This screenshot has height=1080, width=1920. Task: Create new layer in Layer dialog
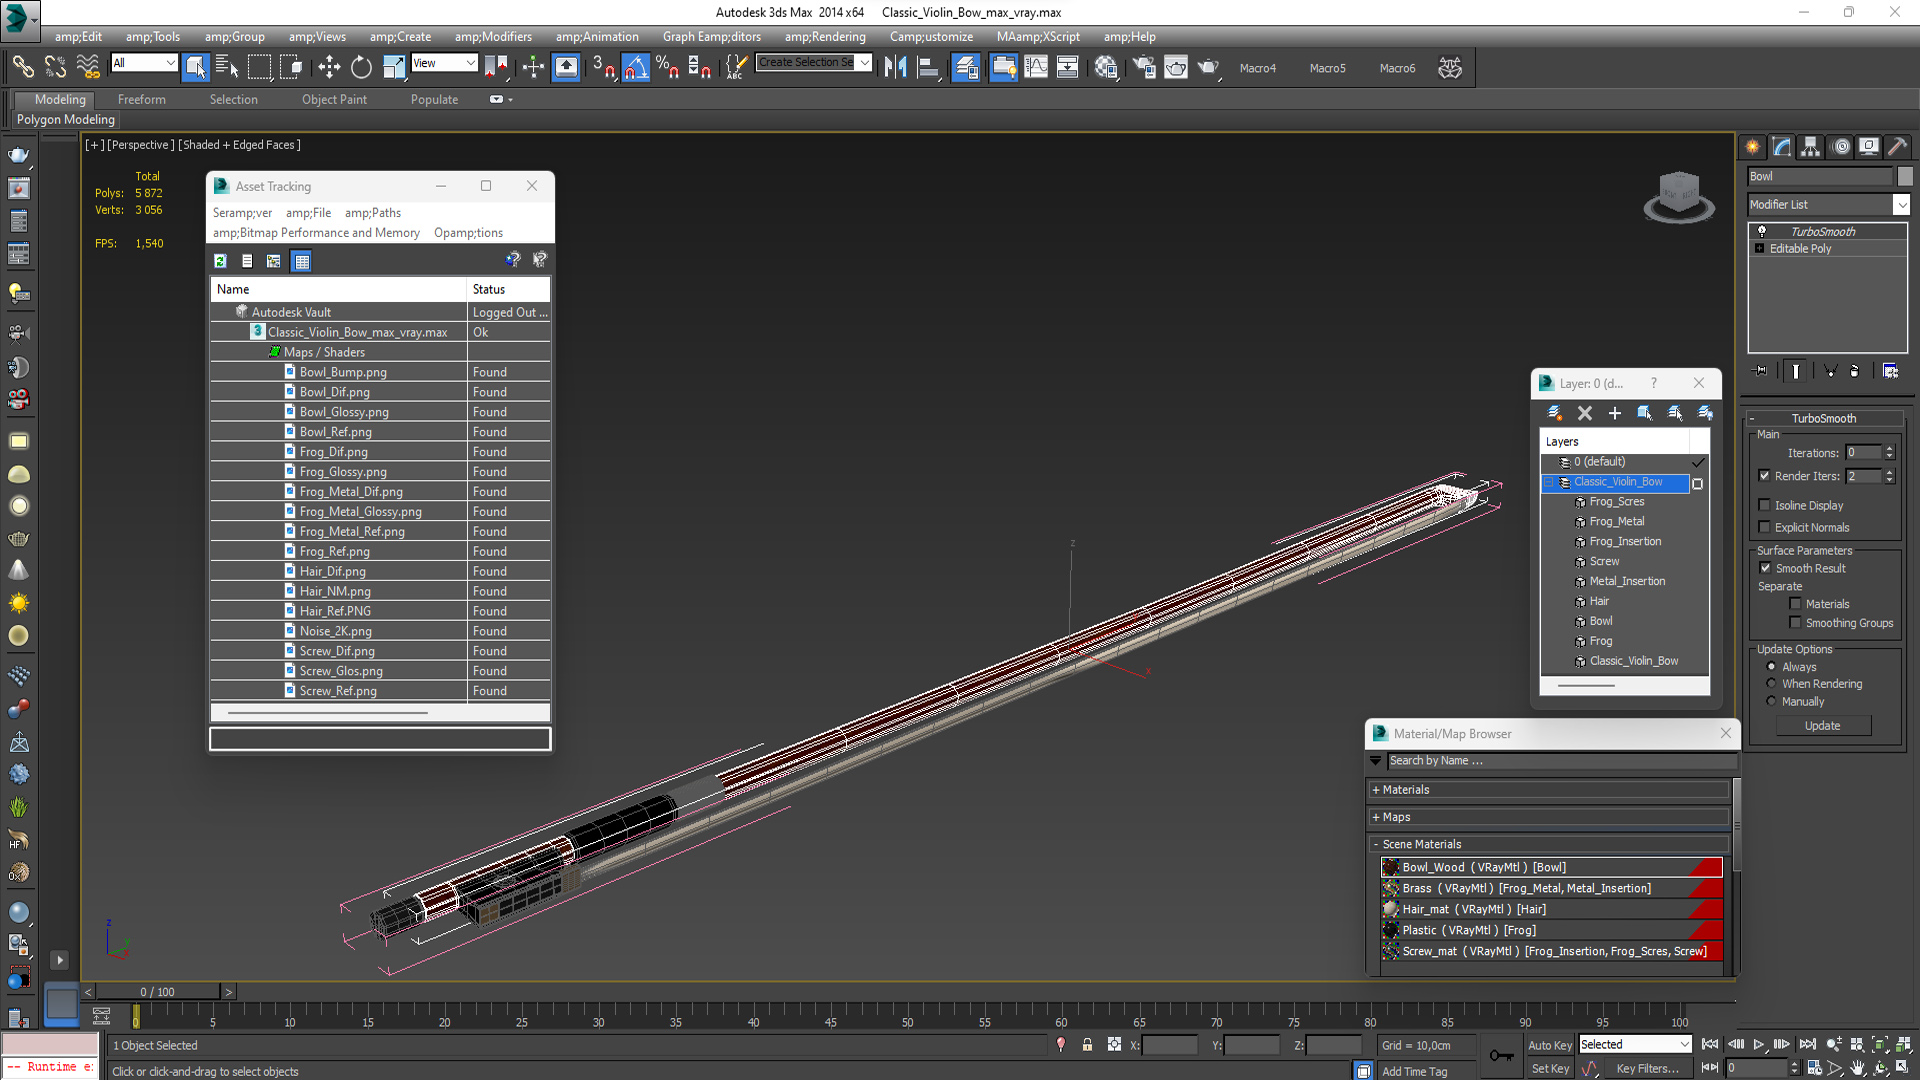click(x=1554, y=413)
